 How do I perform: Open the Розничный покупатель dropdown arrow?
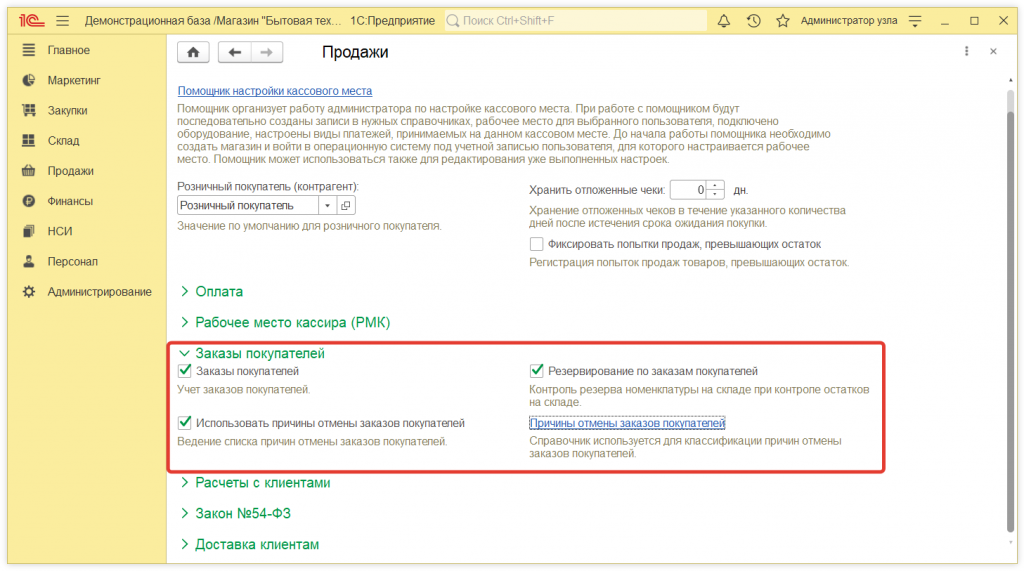[328, 205]
